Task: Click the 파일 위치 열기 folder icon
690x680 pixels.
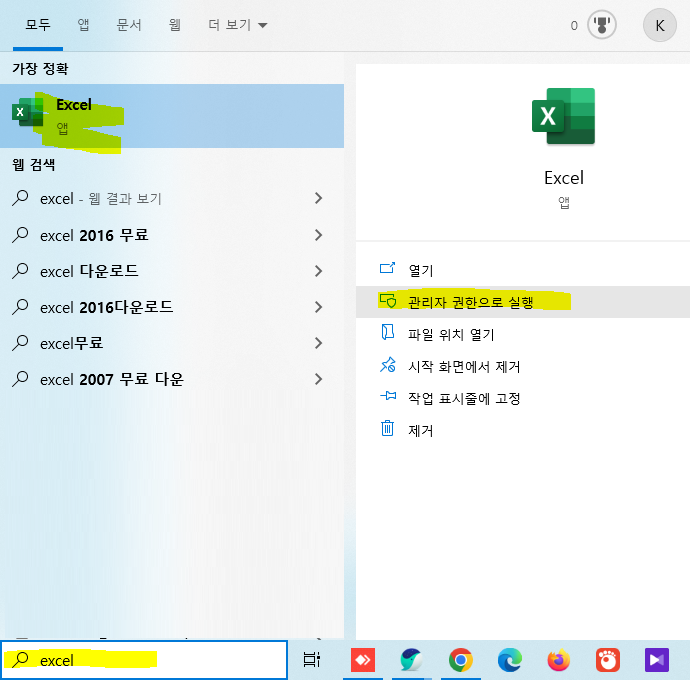Action: 387,333
